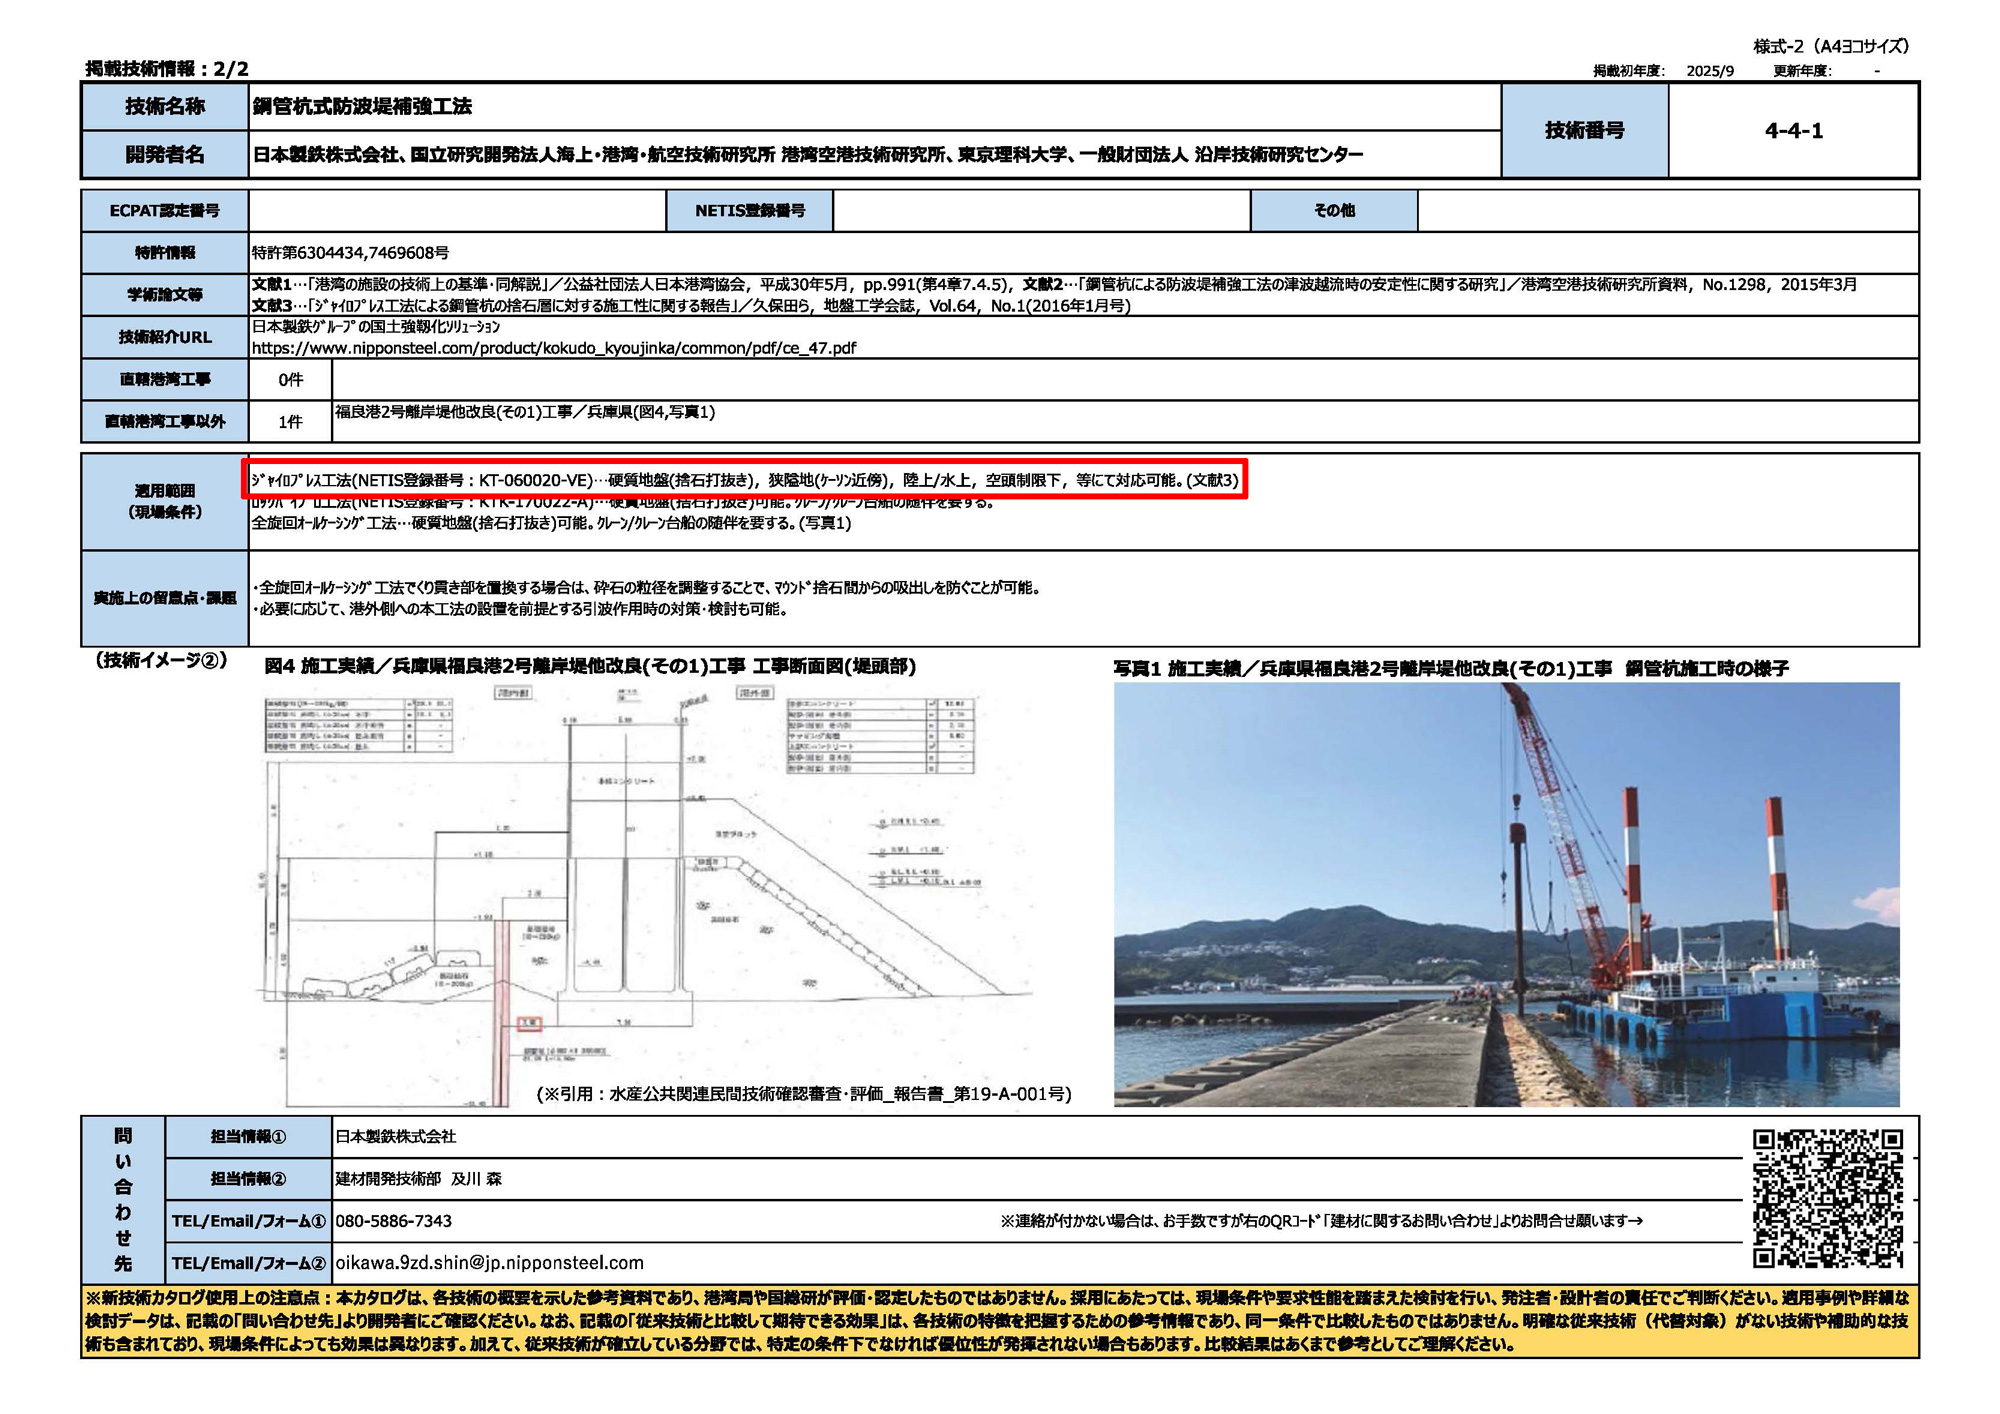This screenshot has height=1414, width=2000.
Task: Select the red-highlighted ジャイロプレス工法 line
Action: coord(744,480)
